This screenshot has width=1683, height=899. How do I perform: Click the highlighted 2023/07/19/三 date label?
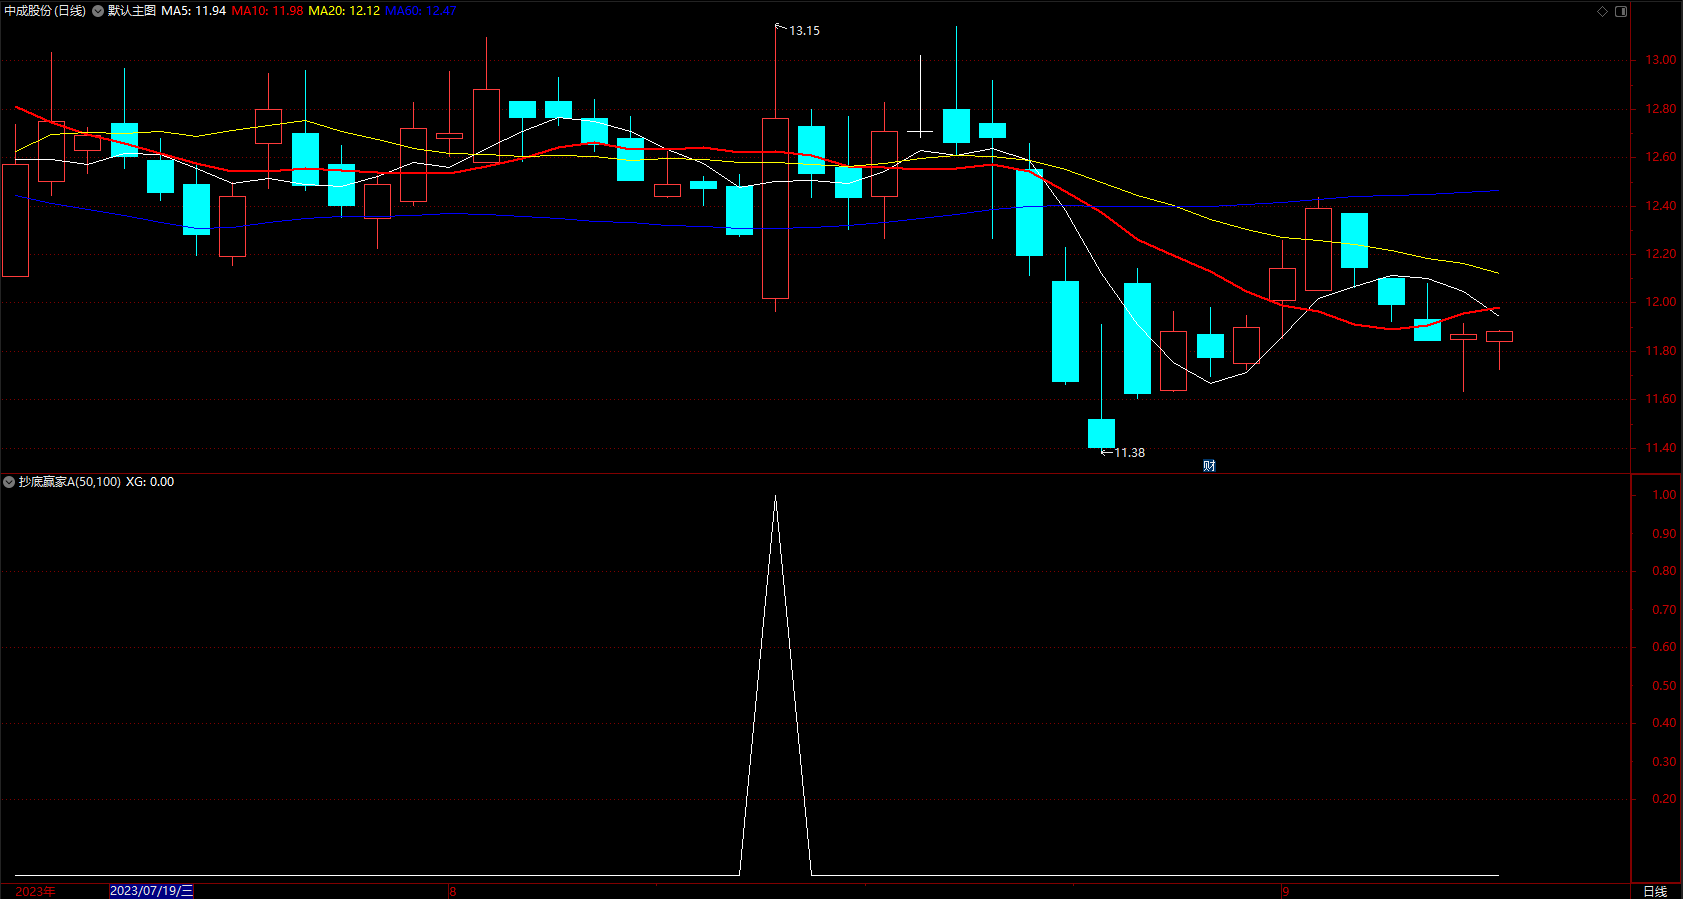(151, 891)
